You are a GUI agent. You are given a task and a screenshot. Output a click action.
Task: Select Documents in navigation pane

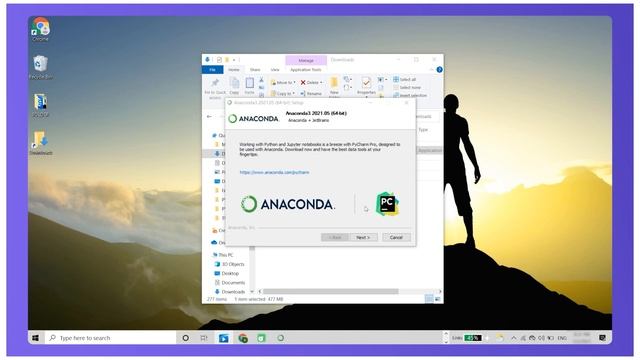230,282
